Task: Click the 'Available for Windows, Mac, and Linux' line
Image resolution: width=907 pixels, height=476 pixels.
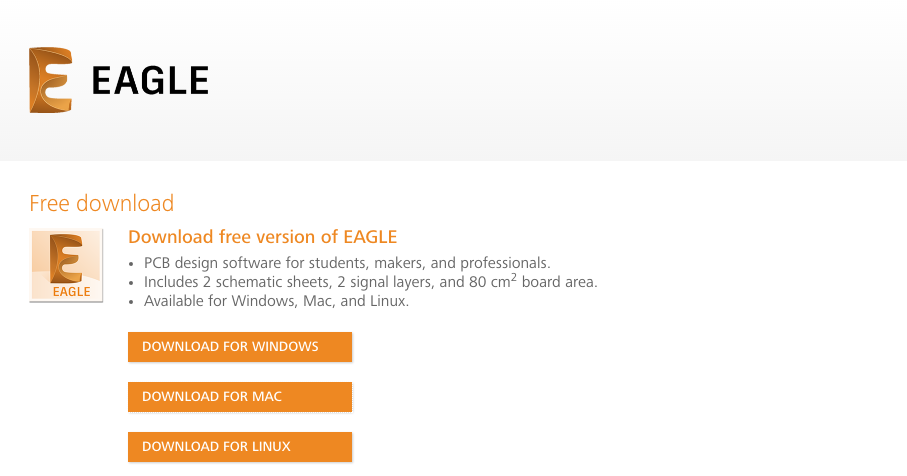Action: click(276, 301)
